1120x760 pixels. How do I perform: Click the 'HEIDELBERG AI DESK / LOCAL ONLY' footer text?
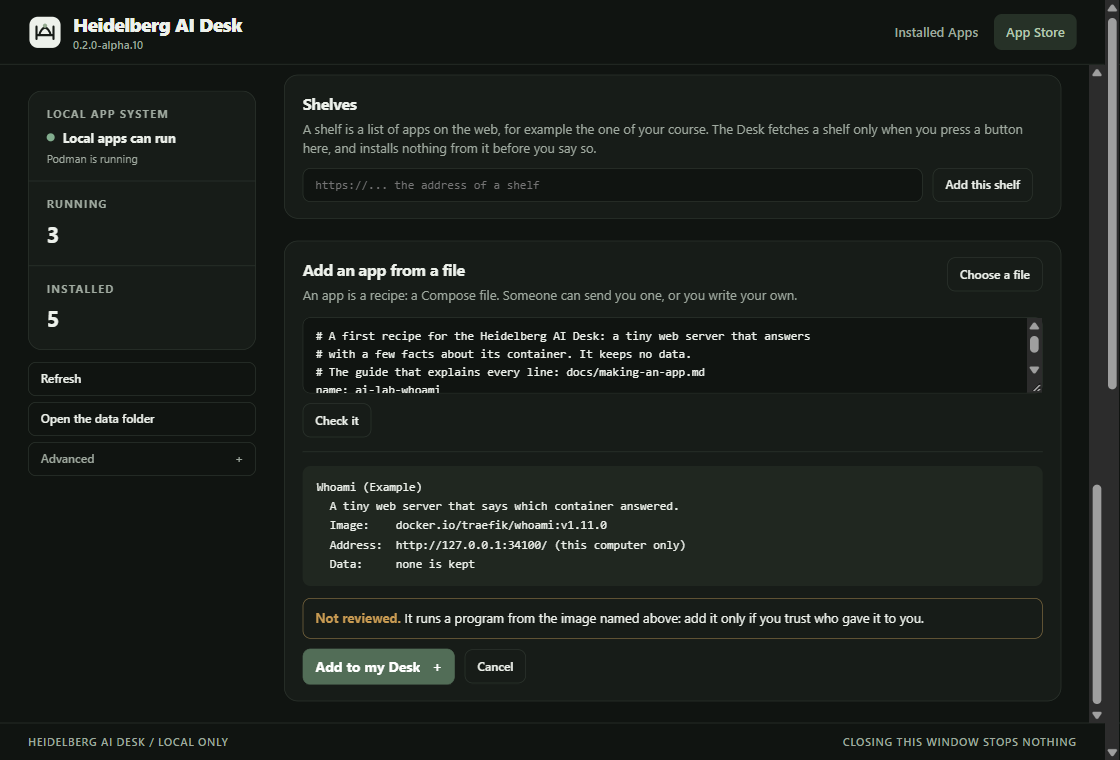128,742
